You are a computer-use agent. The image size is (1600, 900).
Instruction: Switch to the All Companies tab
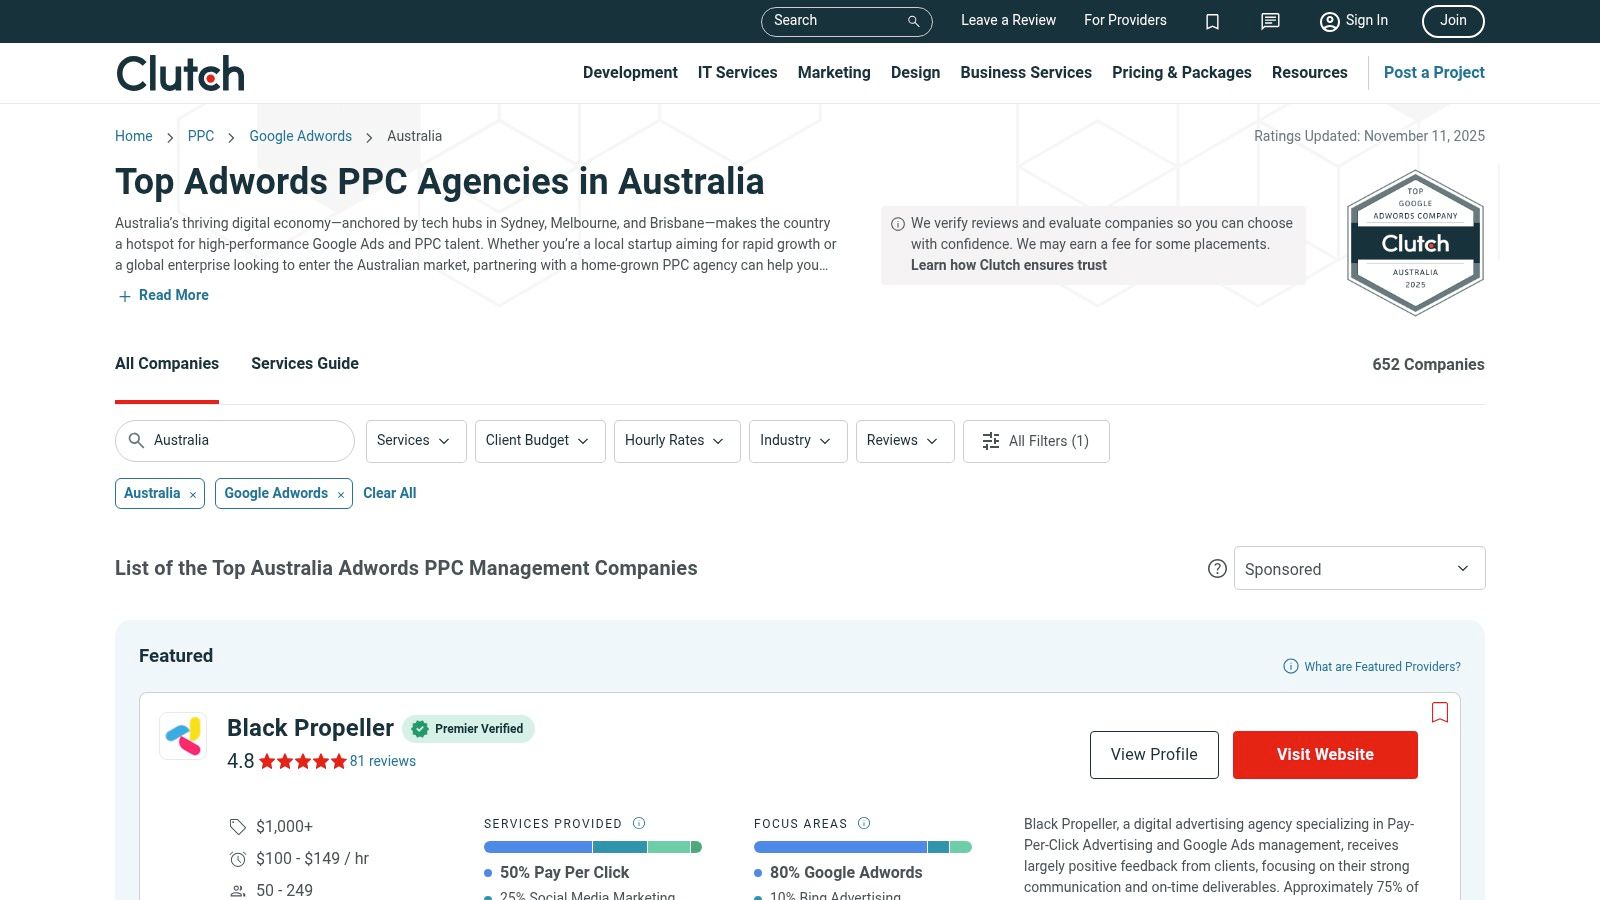click(x=167, y=364)
